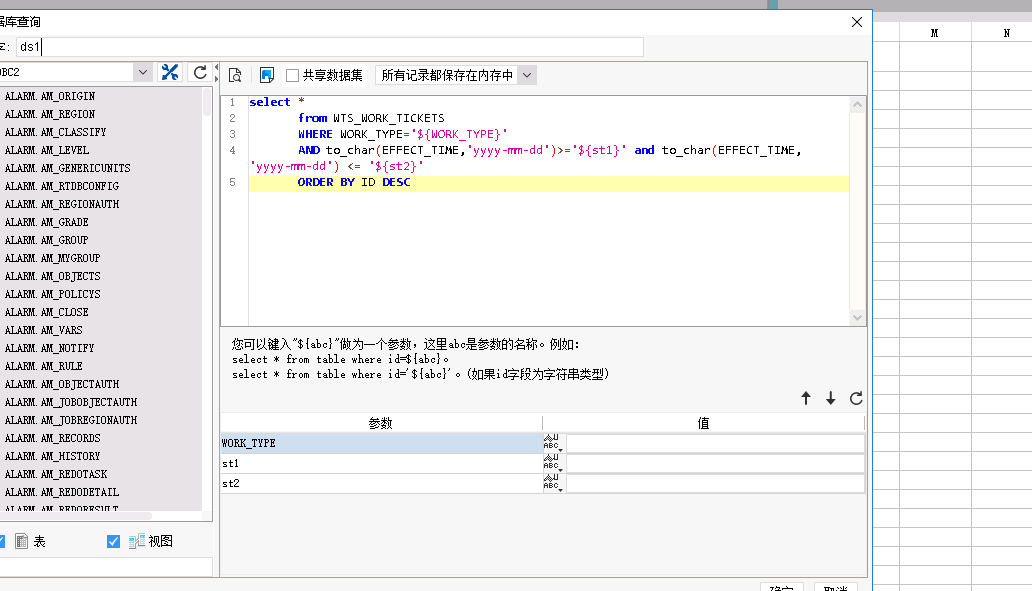
Task: Click SQL editor scroll down arrow
Action: coord(857,317)
